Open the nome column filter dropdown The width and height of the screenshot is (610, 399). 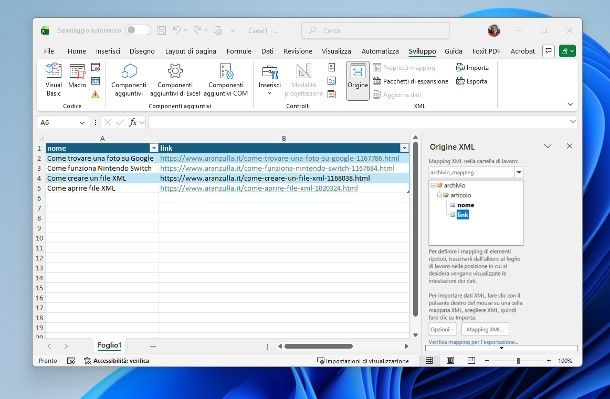coord(154,148)
